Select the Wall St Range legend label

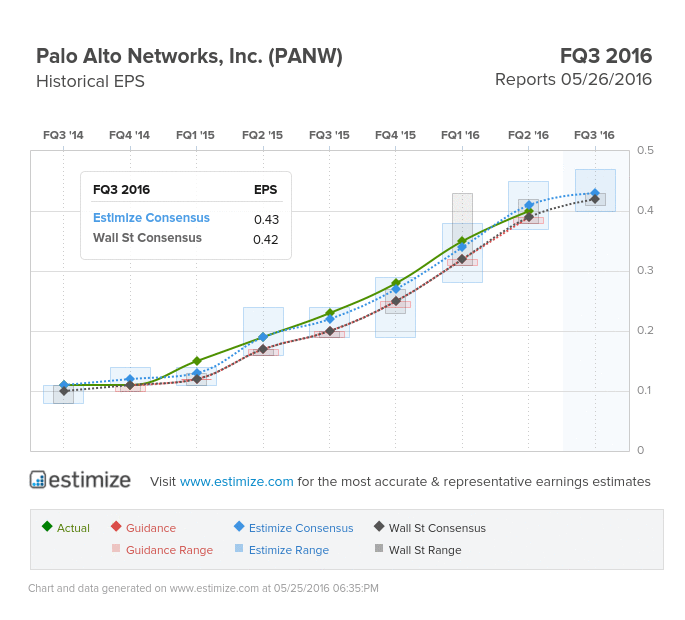[425, 550]
